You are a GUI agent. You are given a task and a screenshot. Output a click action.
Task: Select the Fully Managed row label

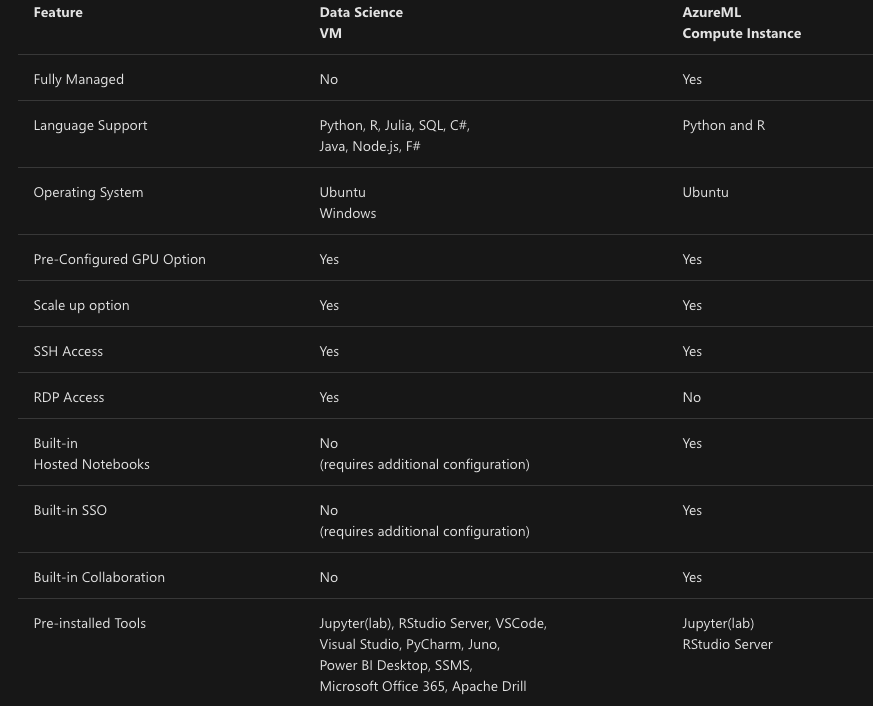click(x=78, y=79)
